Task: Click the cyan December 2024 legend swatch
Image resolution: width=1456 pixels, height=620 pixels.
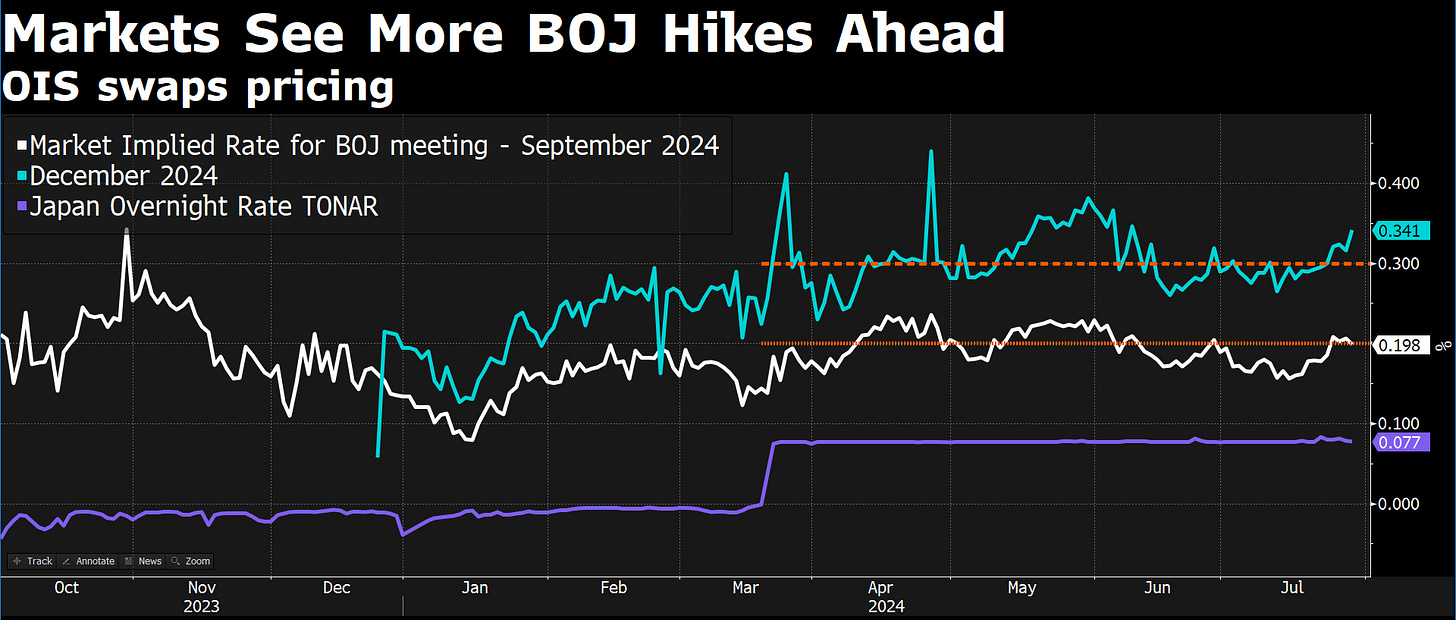Action: (23, 177)
